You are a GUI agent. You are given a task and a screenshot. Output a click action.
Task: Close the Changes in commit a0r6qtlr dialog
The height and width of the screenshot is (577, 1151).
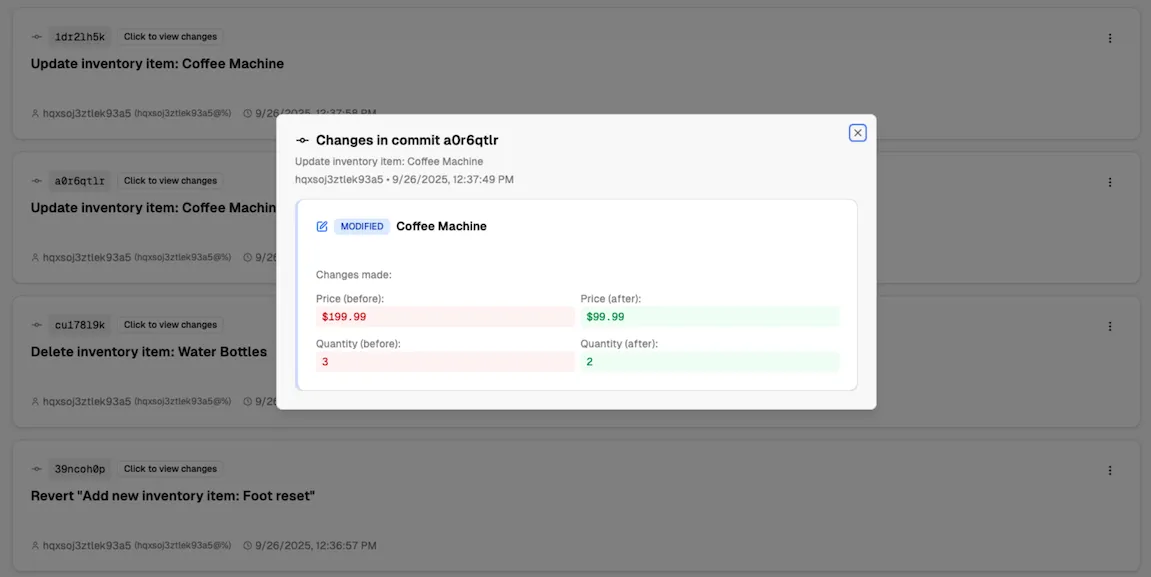click(857, 131)
